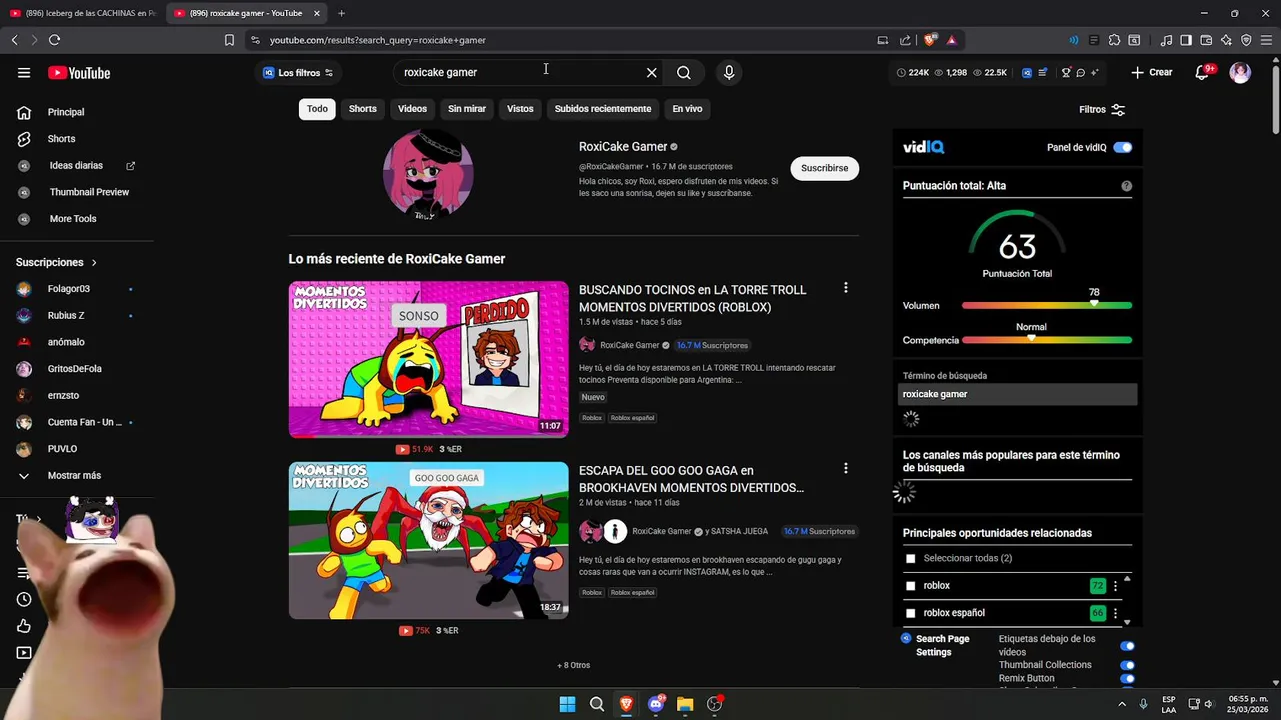This screenshot has height=720, width=1281.
Task: Open the RoxiCake Gamer channel avatar
Action: coord(428,174)
